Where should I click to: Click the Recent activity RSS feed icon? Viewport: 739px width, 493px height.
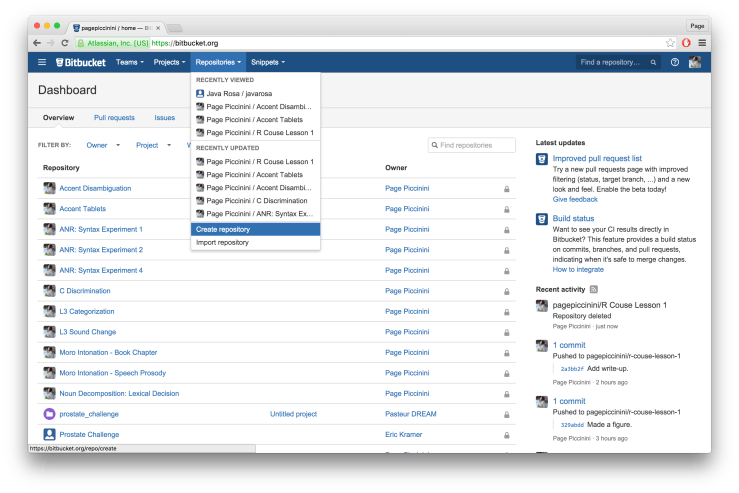(594, 289)
